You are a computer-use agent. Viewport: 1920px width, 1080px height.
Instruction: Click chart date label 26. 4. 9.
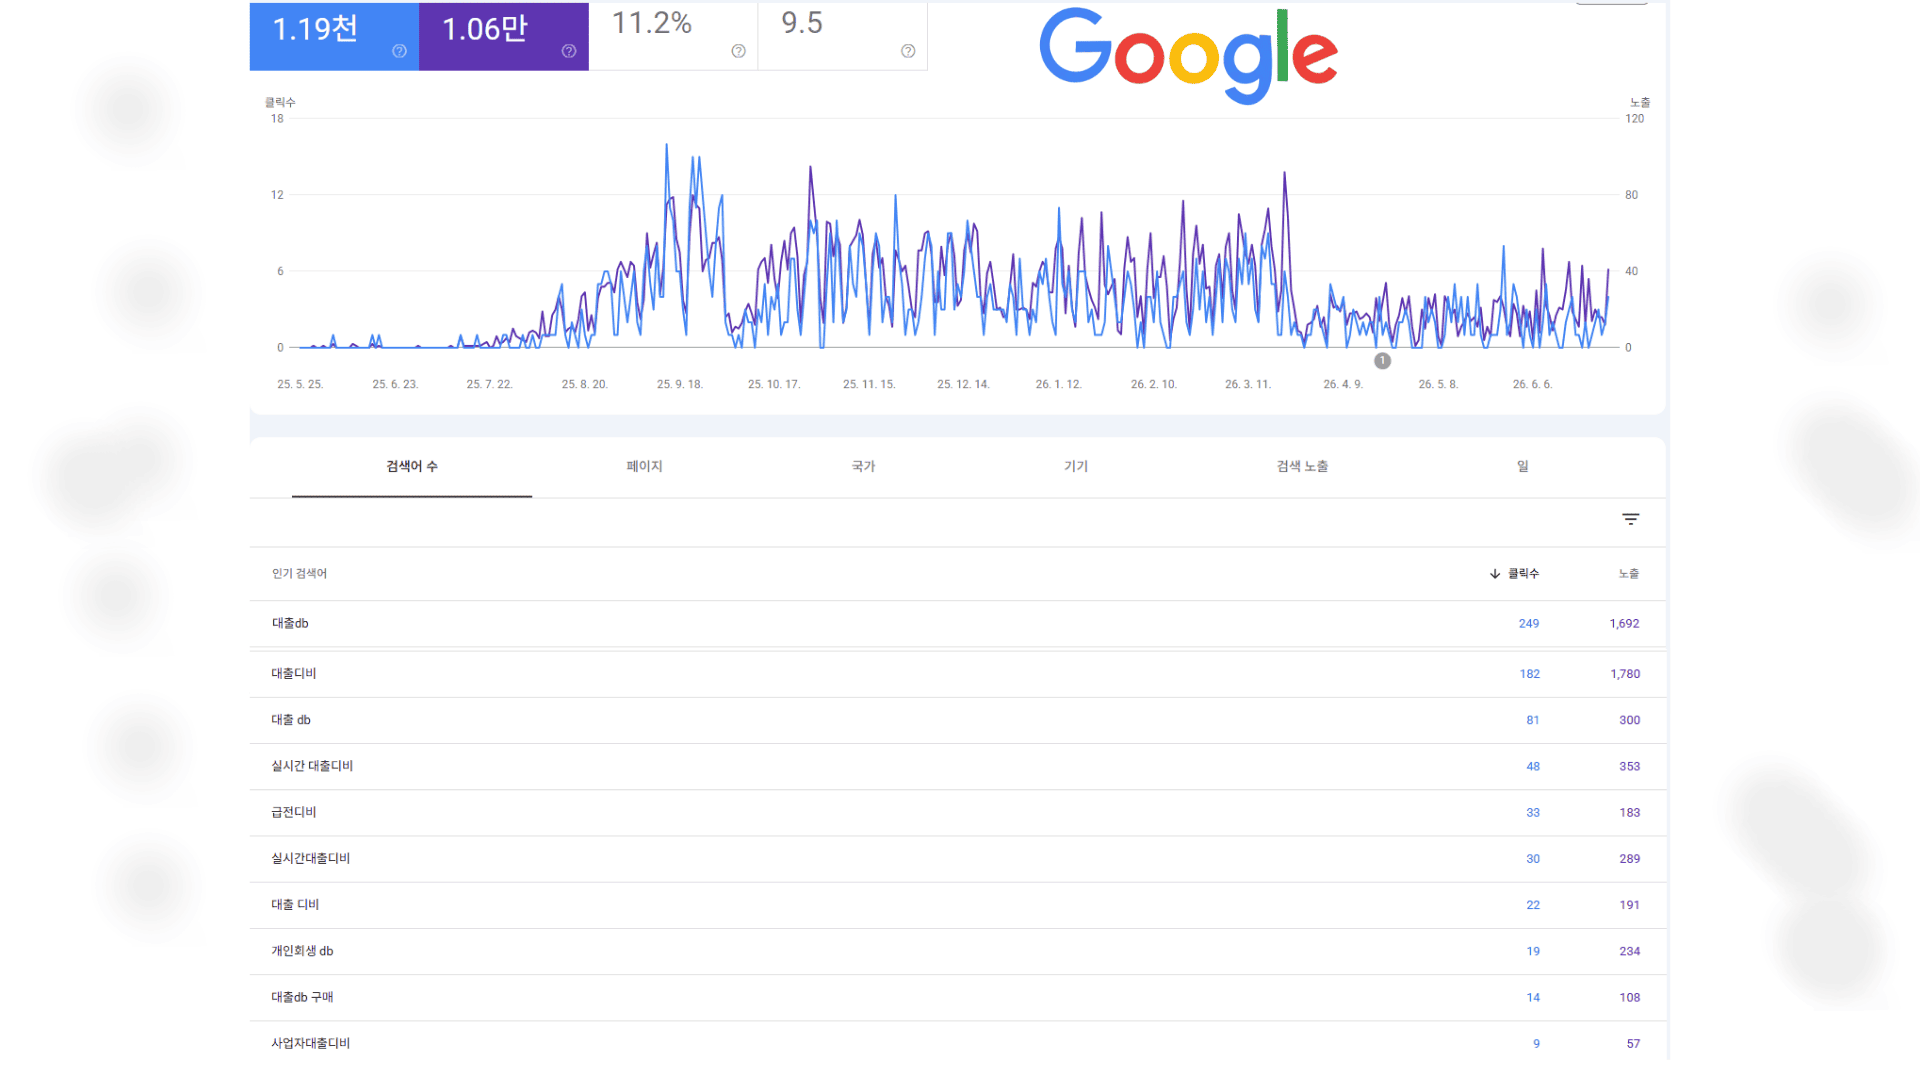1343,385
